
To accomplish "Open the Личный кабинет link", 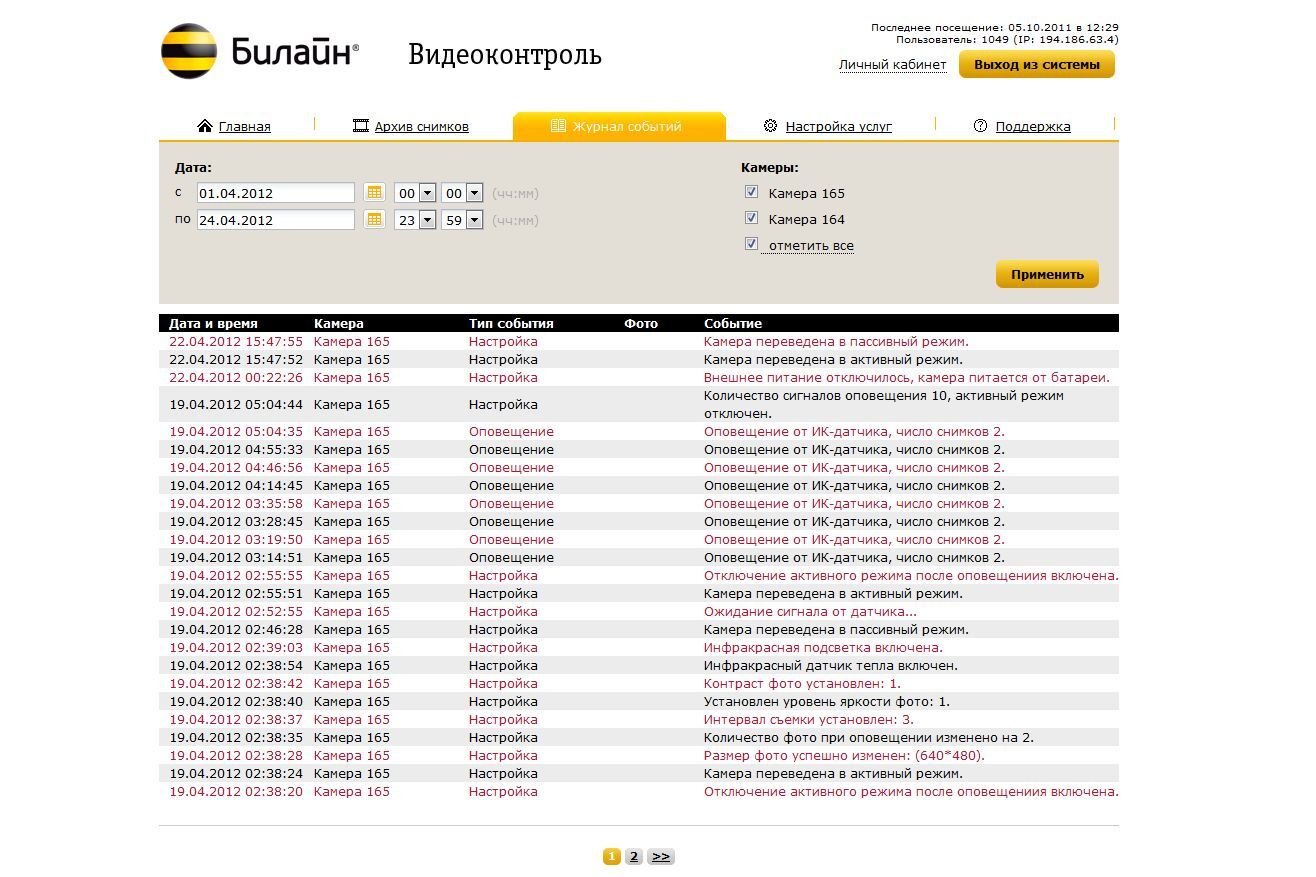I will pos(892,65).
